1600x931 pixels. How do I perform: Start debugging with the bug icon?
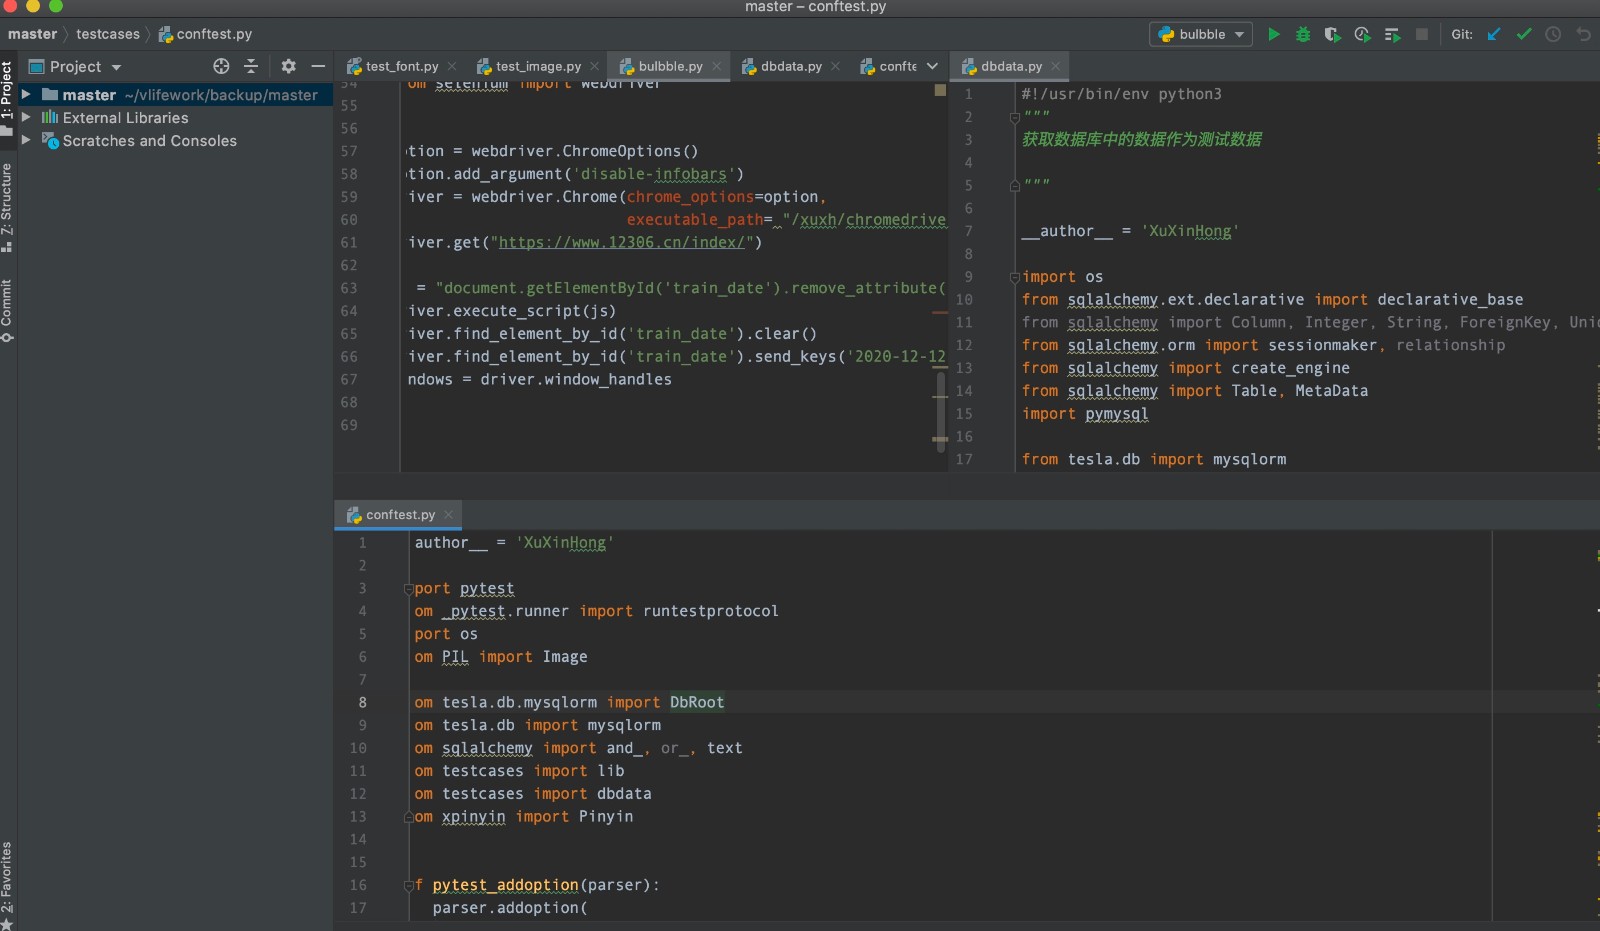(x=1303, y=34)
